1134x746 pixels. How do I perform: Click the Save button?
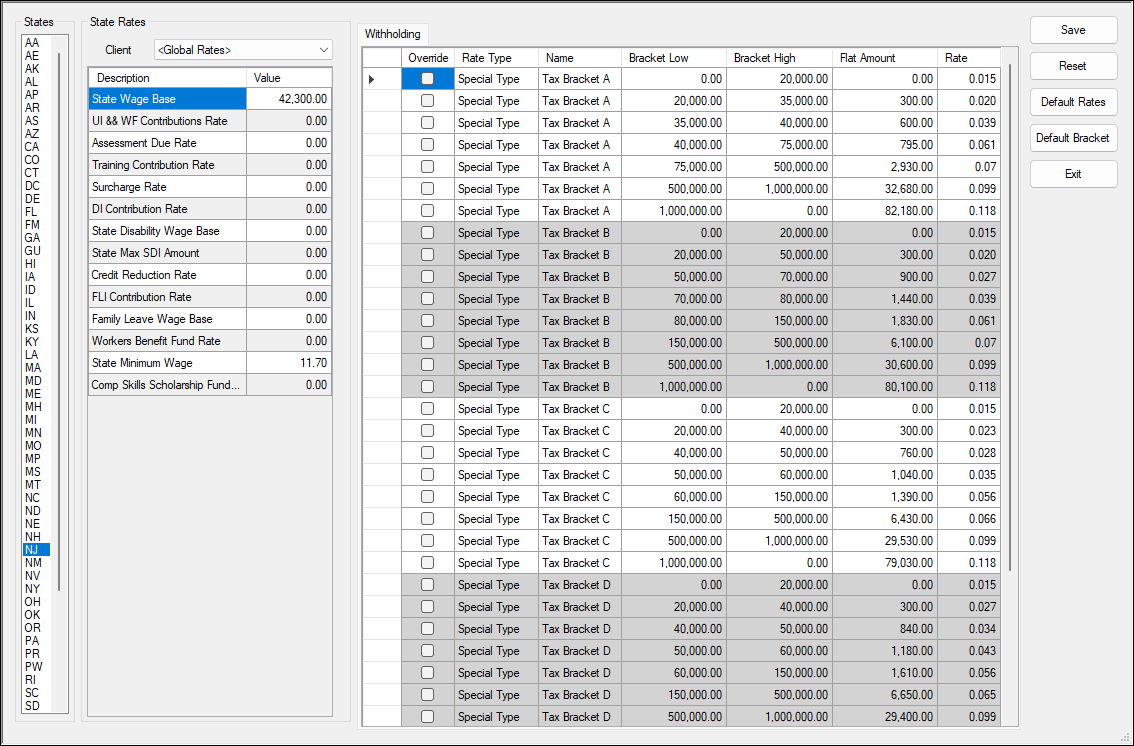point(1073,30)
